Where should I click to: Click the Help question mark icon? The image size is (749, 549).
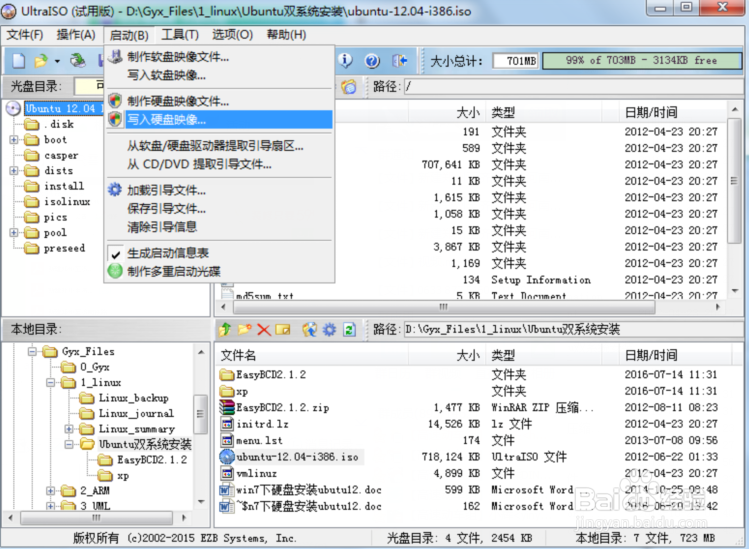[x=372, y=61]
